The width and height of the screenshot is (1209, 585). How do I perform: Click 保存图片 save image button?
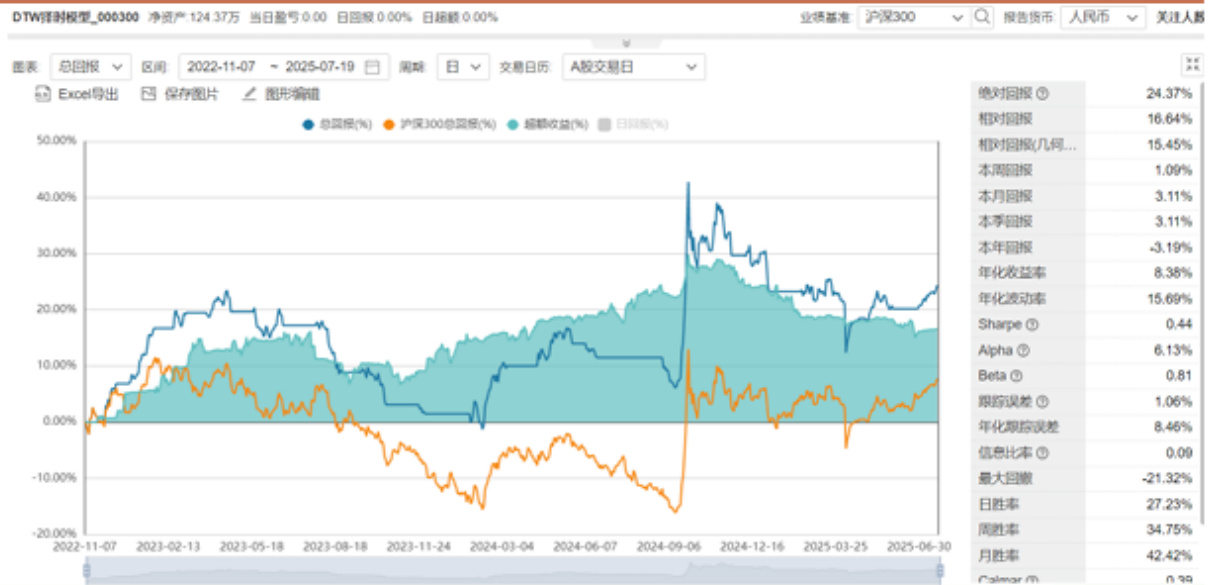(x=180, y=94)
